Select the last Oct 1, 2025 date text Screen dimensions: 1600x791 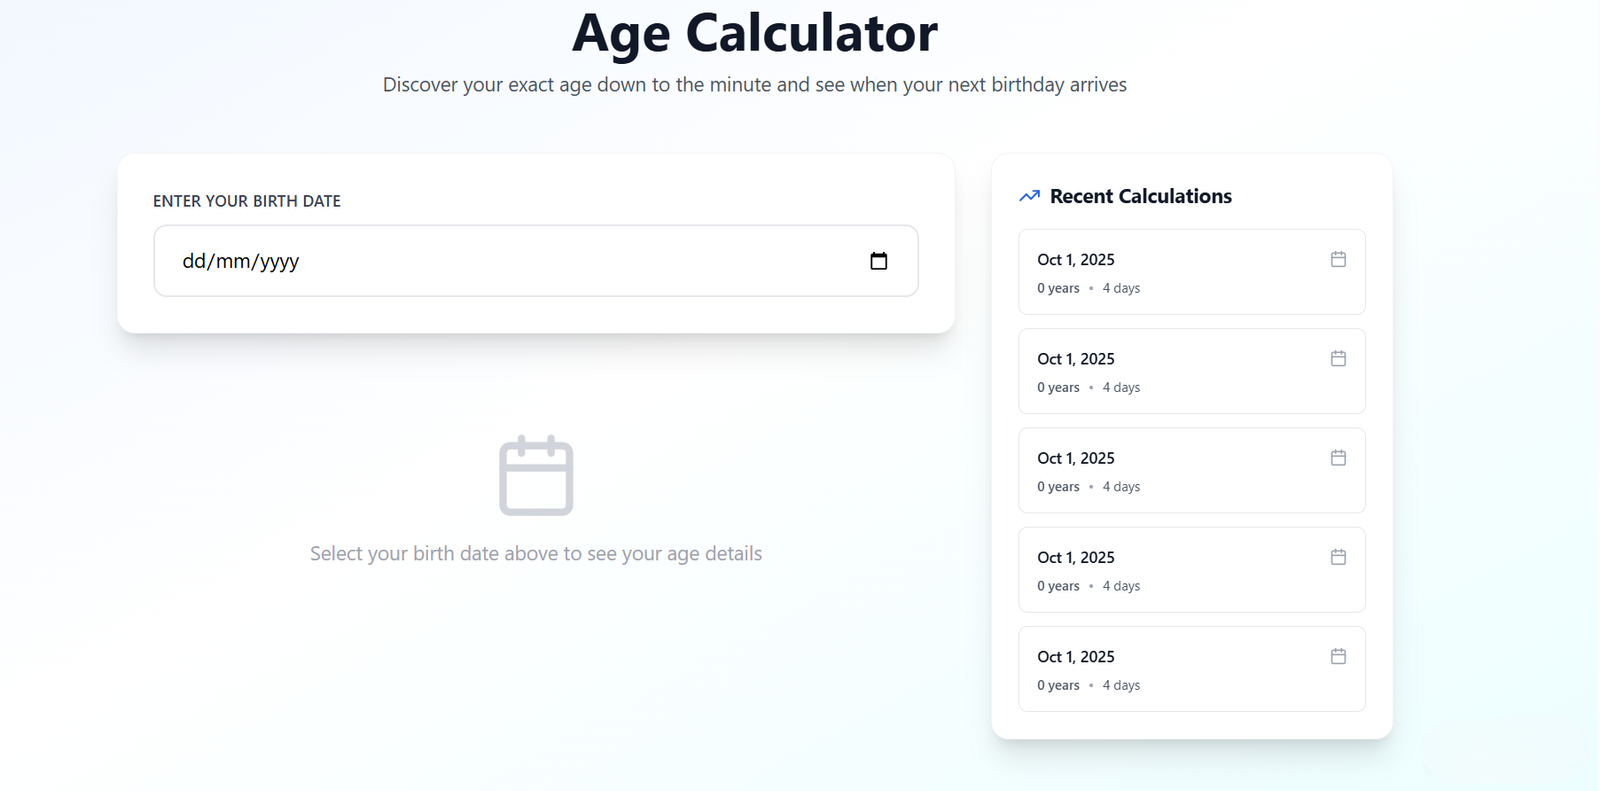click(x=1075, y=657)
